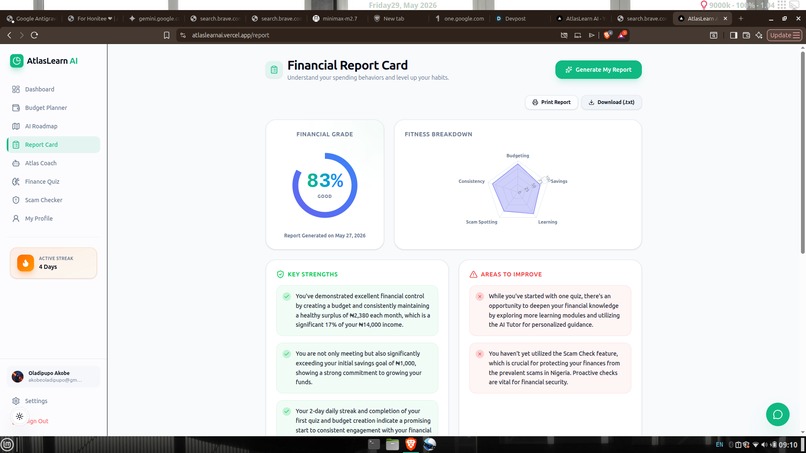Click the 'Consistency' chart axis label

pos(471,181)
